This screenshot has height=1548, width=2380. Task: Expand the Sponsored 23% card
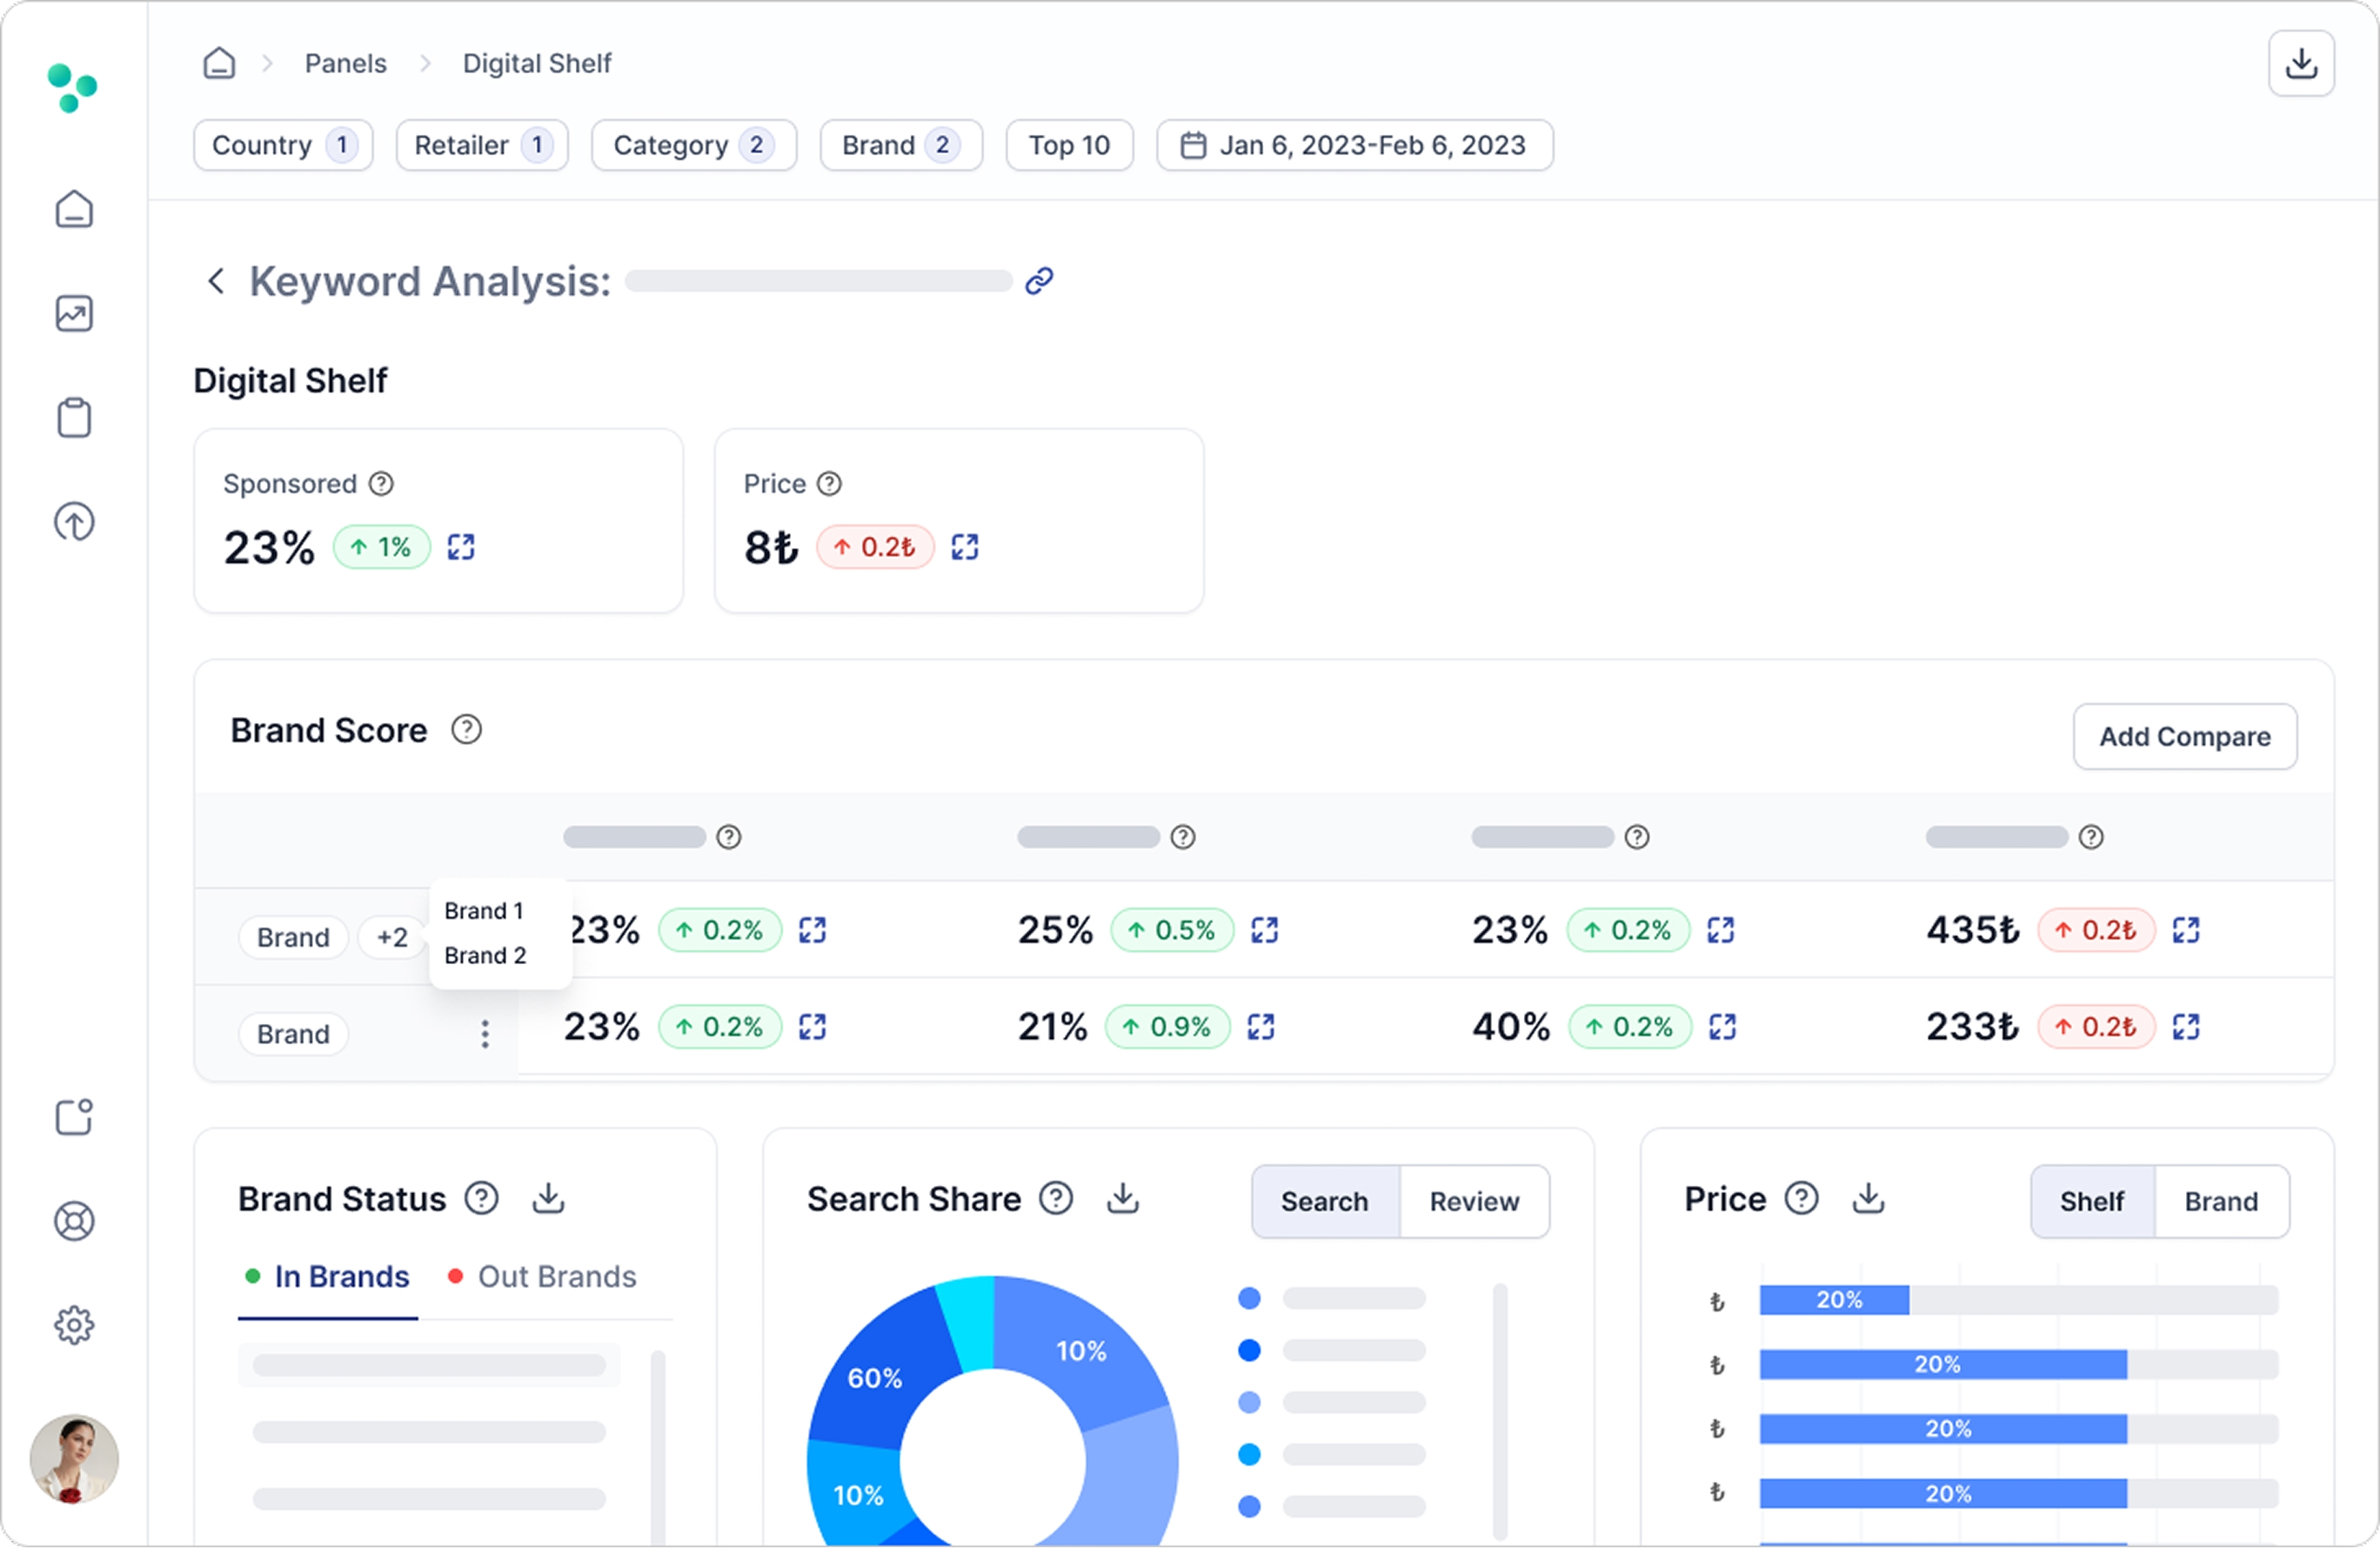pos(461,547)
